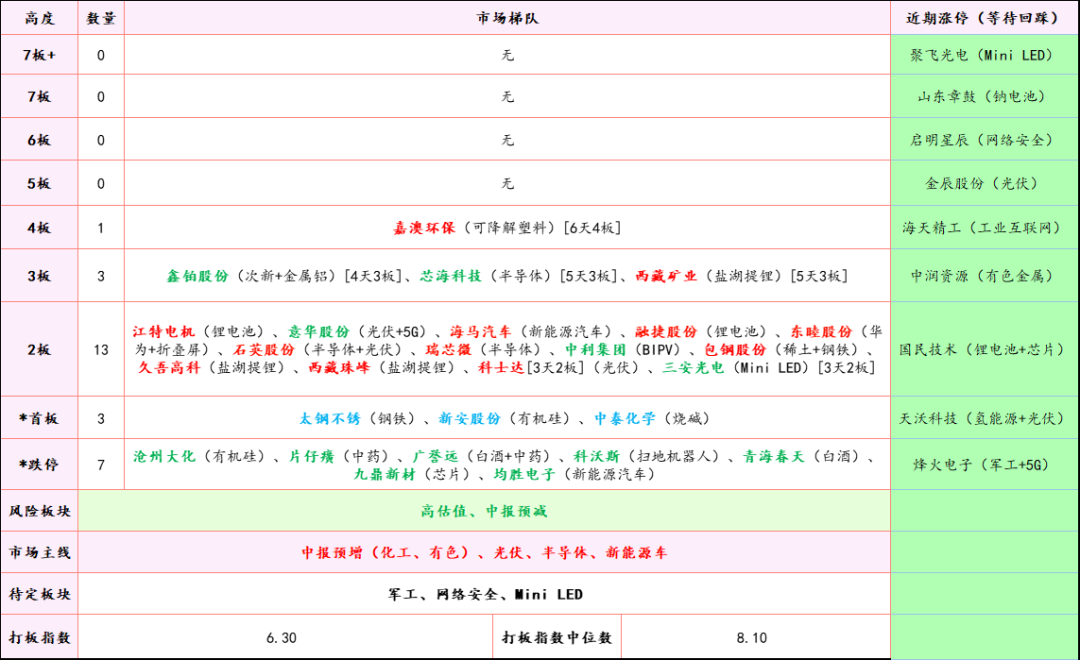Click 东睦股份 stock name
Viewport: 1080px width, 660px height.
821,331
